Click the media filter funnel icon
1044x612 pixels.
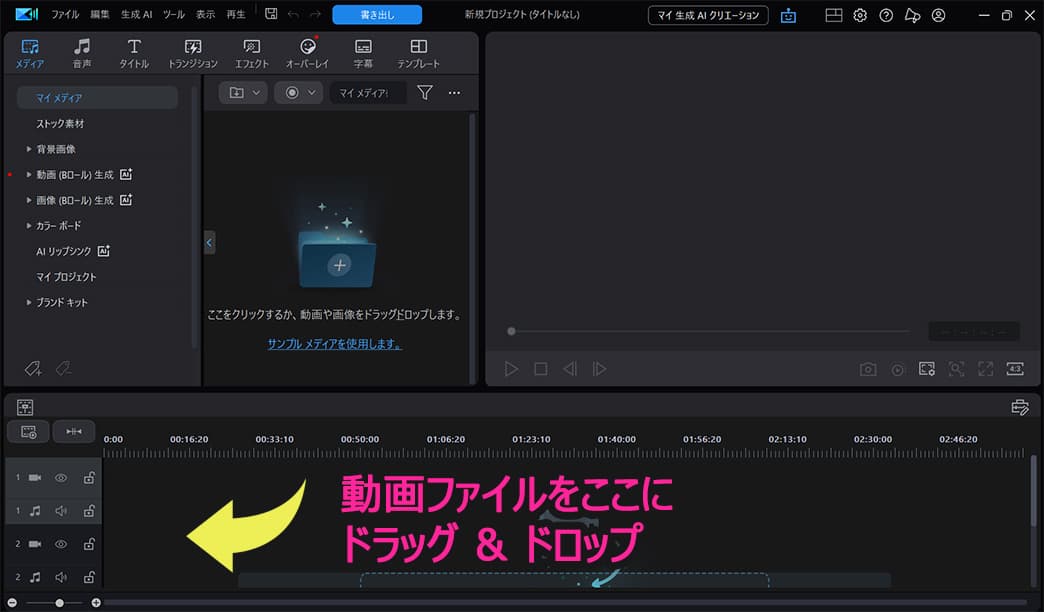point(425,93)
